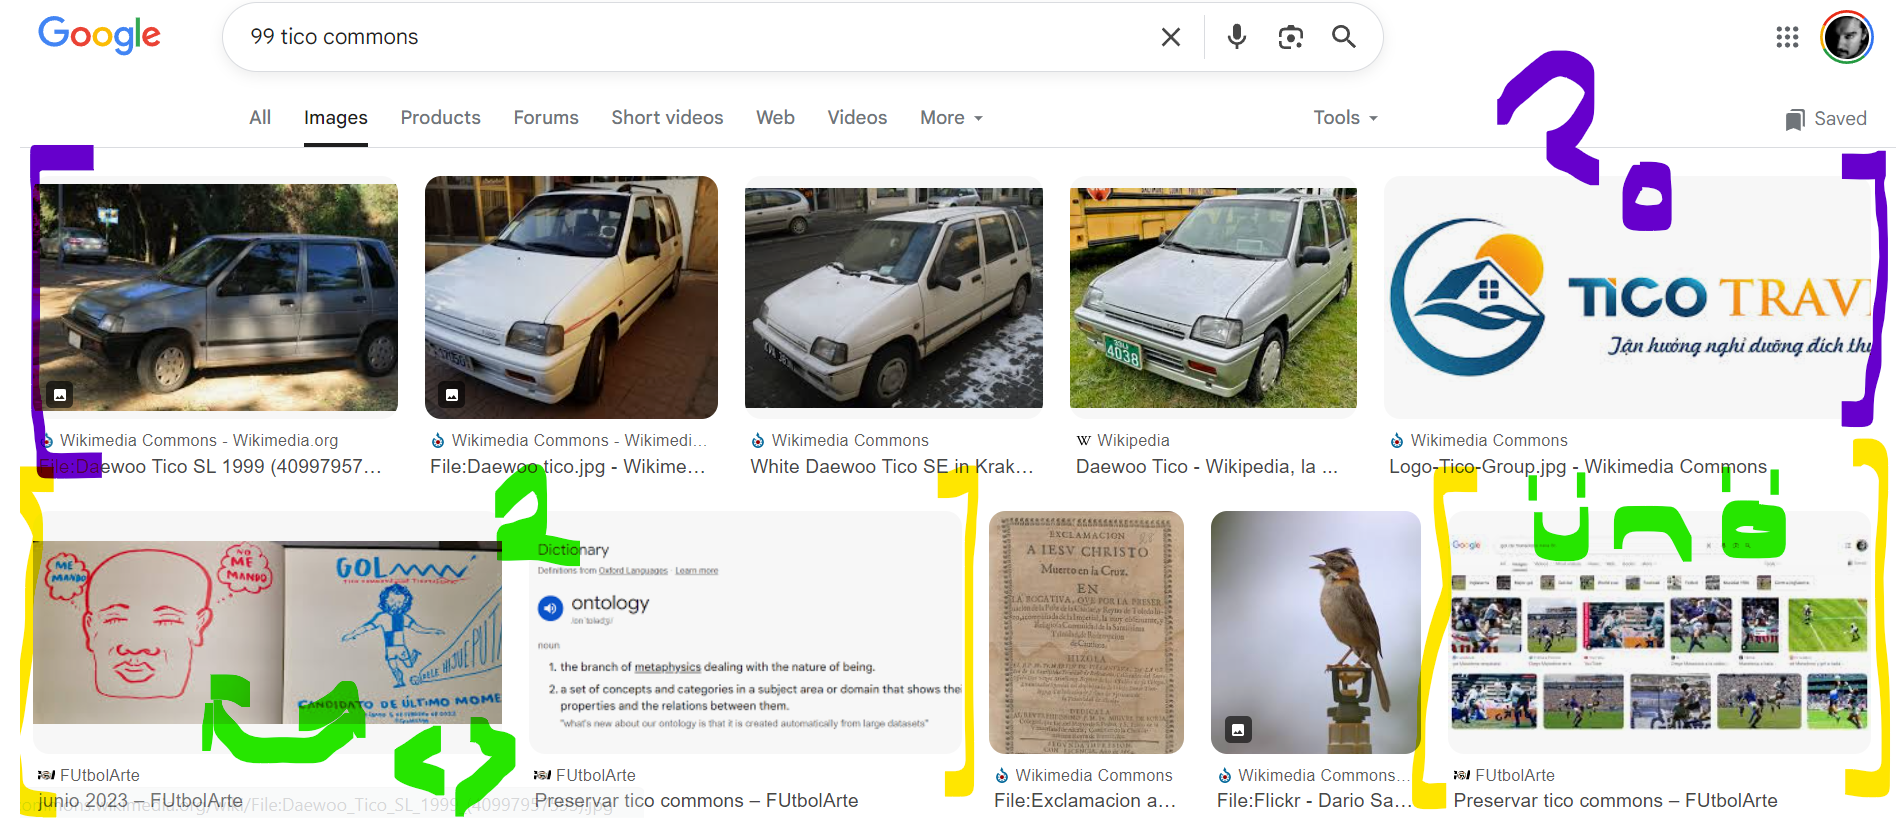Clear the search box text

pos(1170,37)
